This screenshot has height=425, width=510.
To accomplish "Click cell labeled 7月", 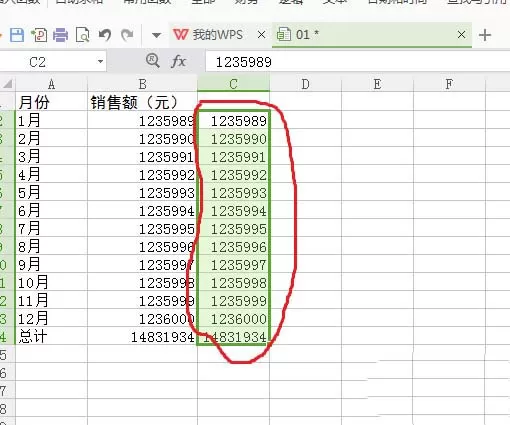I will (51, 228).
